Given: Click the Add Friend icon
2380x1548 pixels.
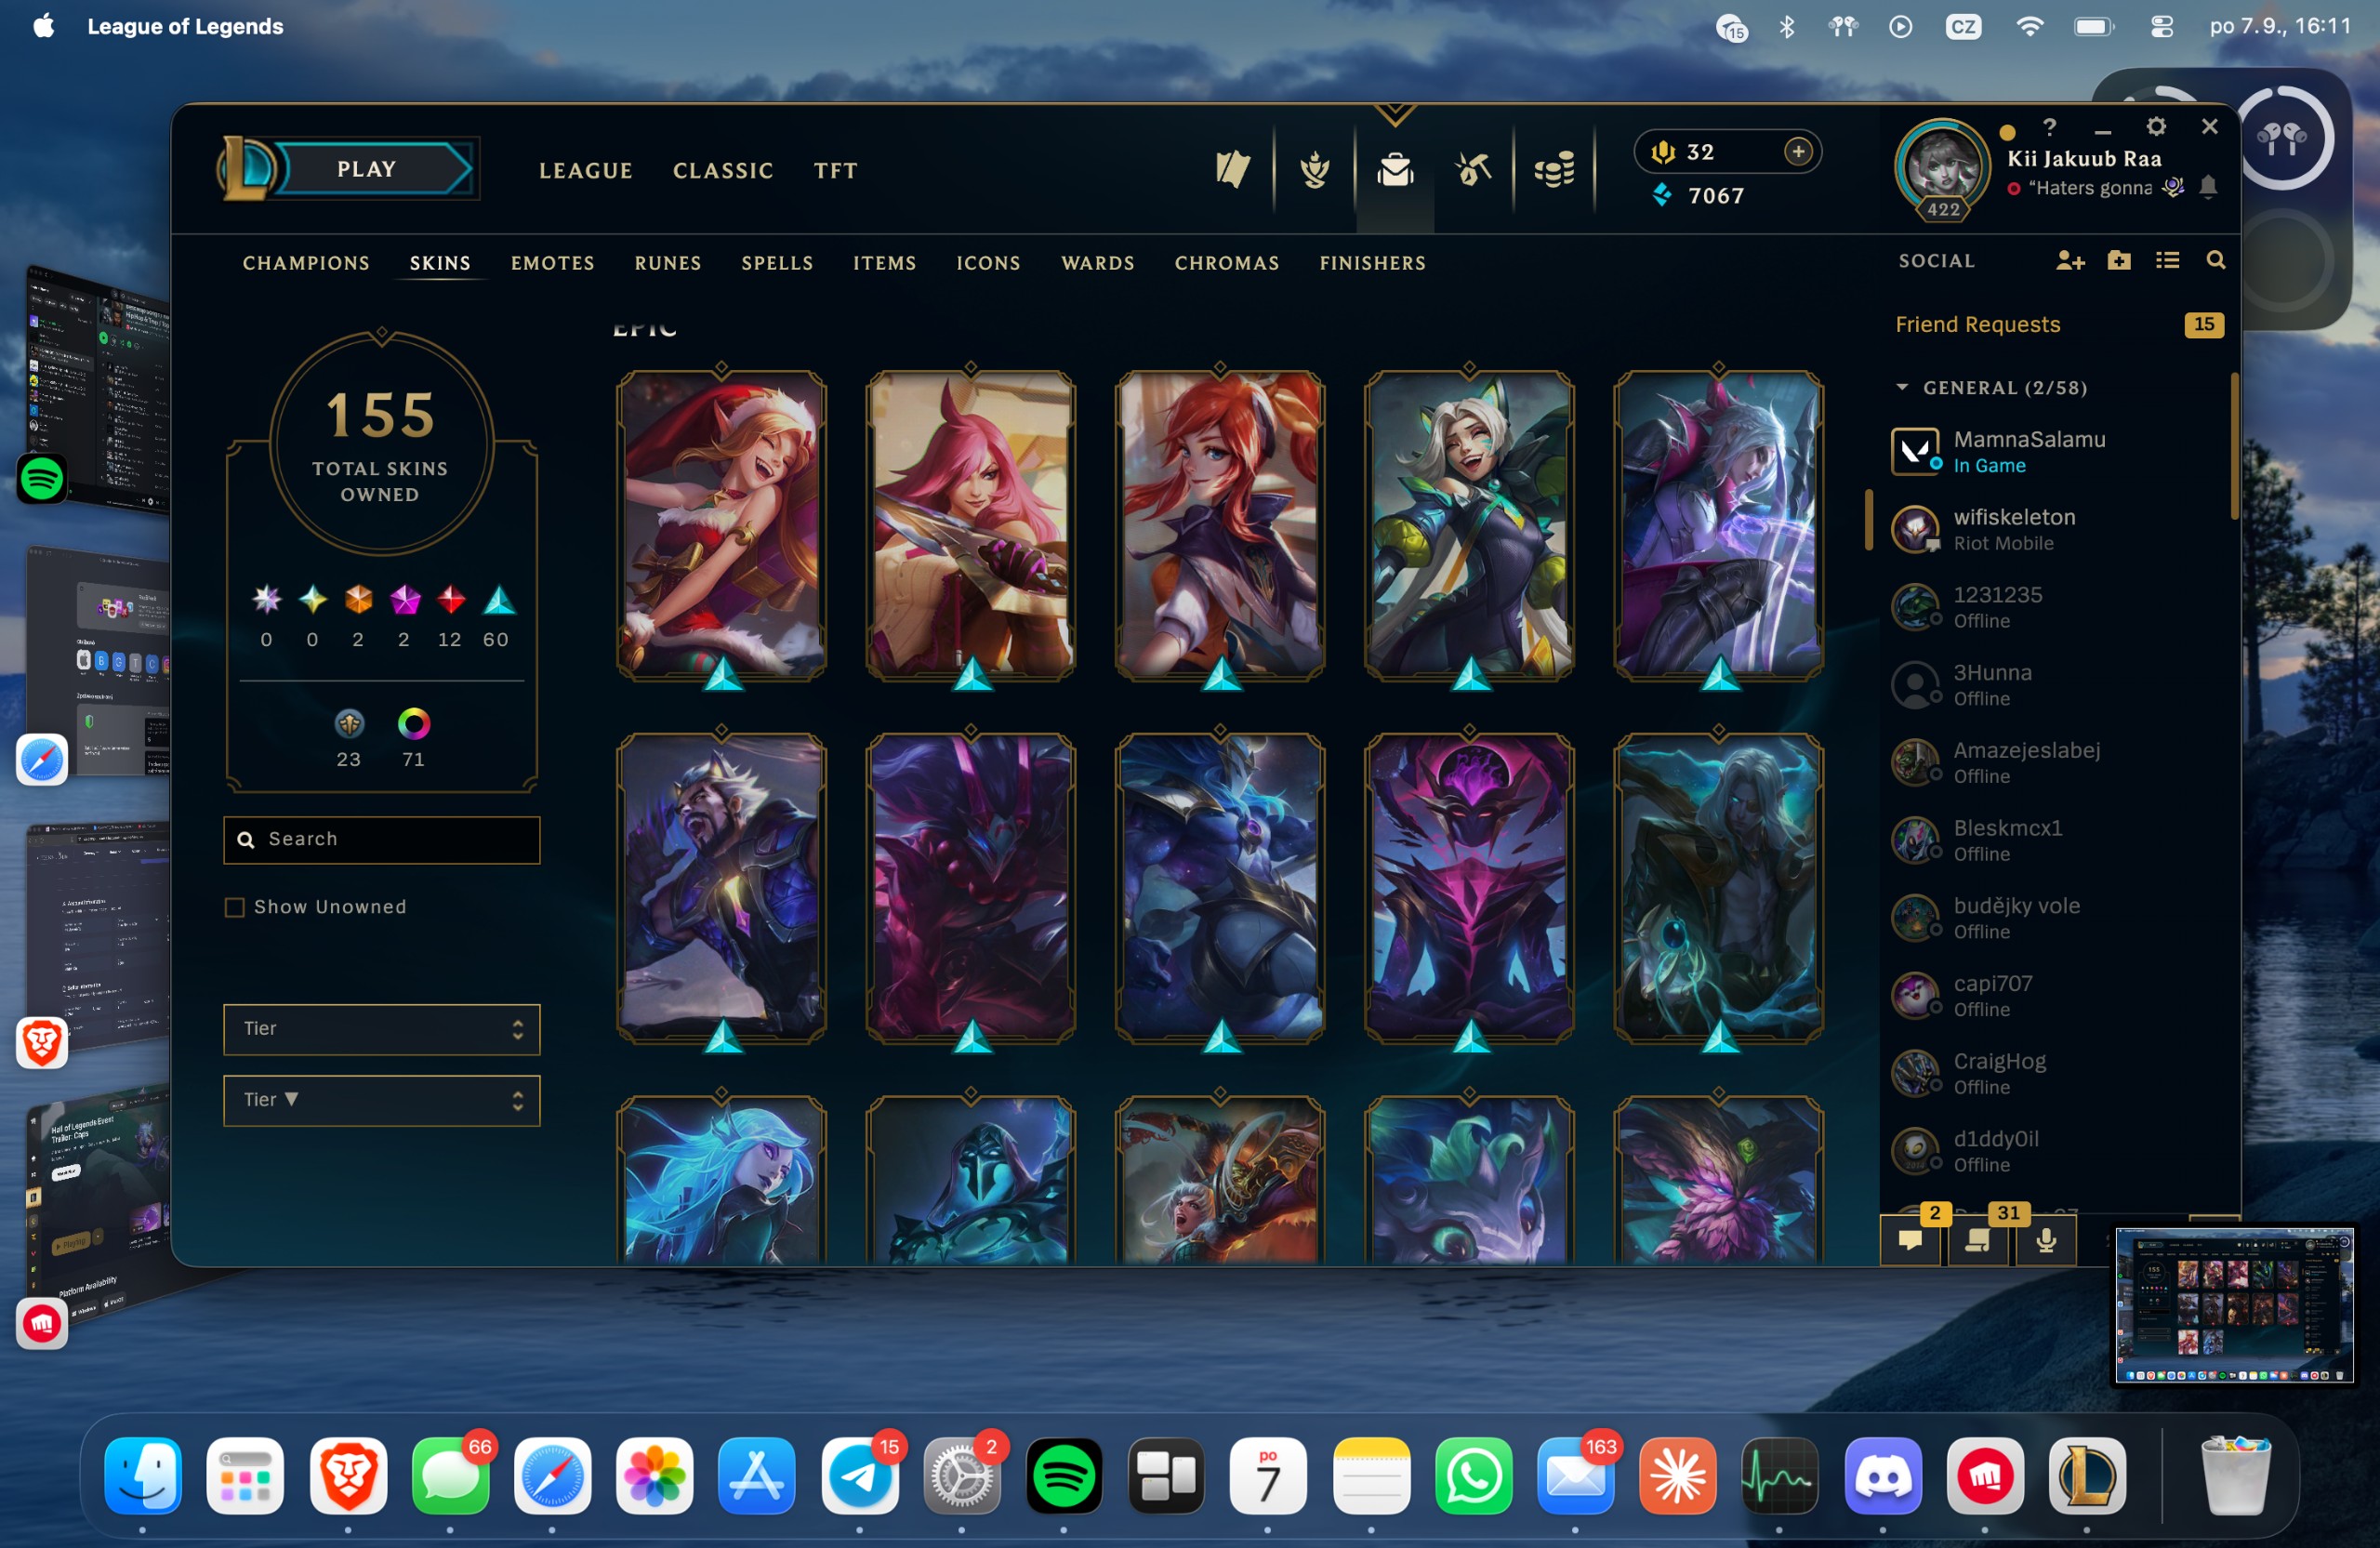Looking at the screenshot, I should click(x=2070, y=261).
